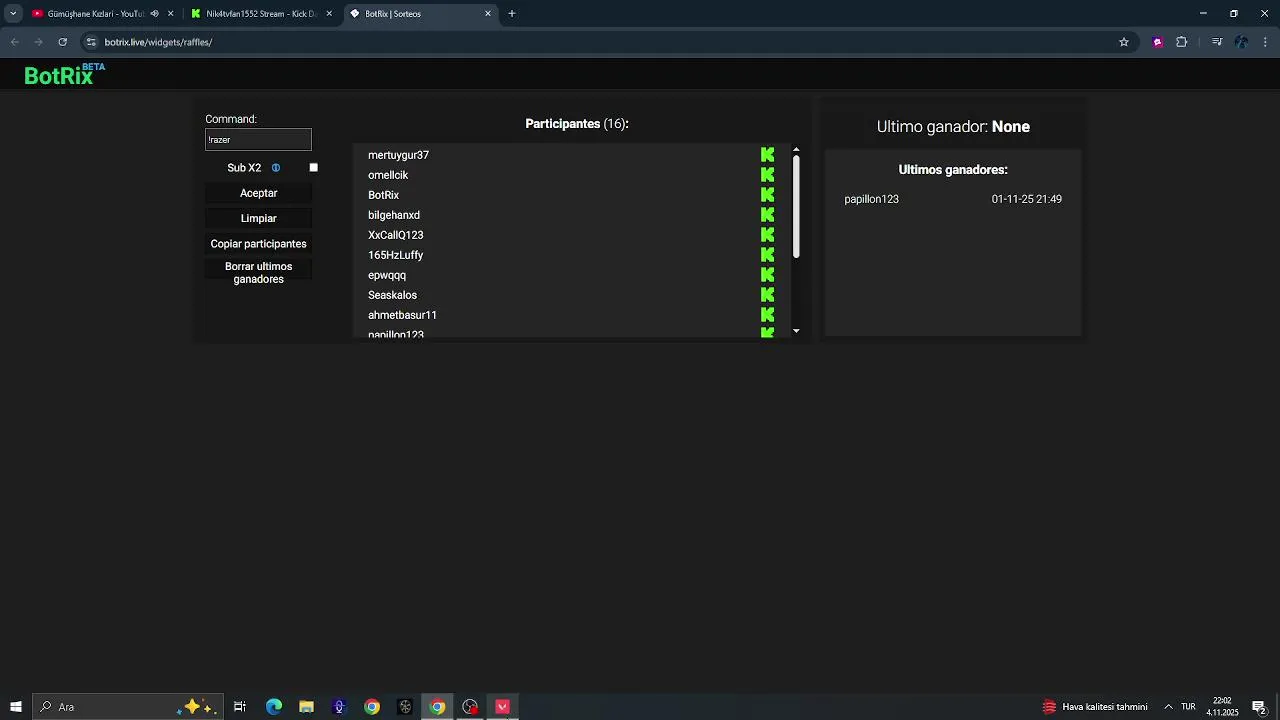Screen dimensions: 1280x720
Task: Click Kick icon next to XxCallQ123
Action: point(767,235)
